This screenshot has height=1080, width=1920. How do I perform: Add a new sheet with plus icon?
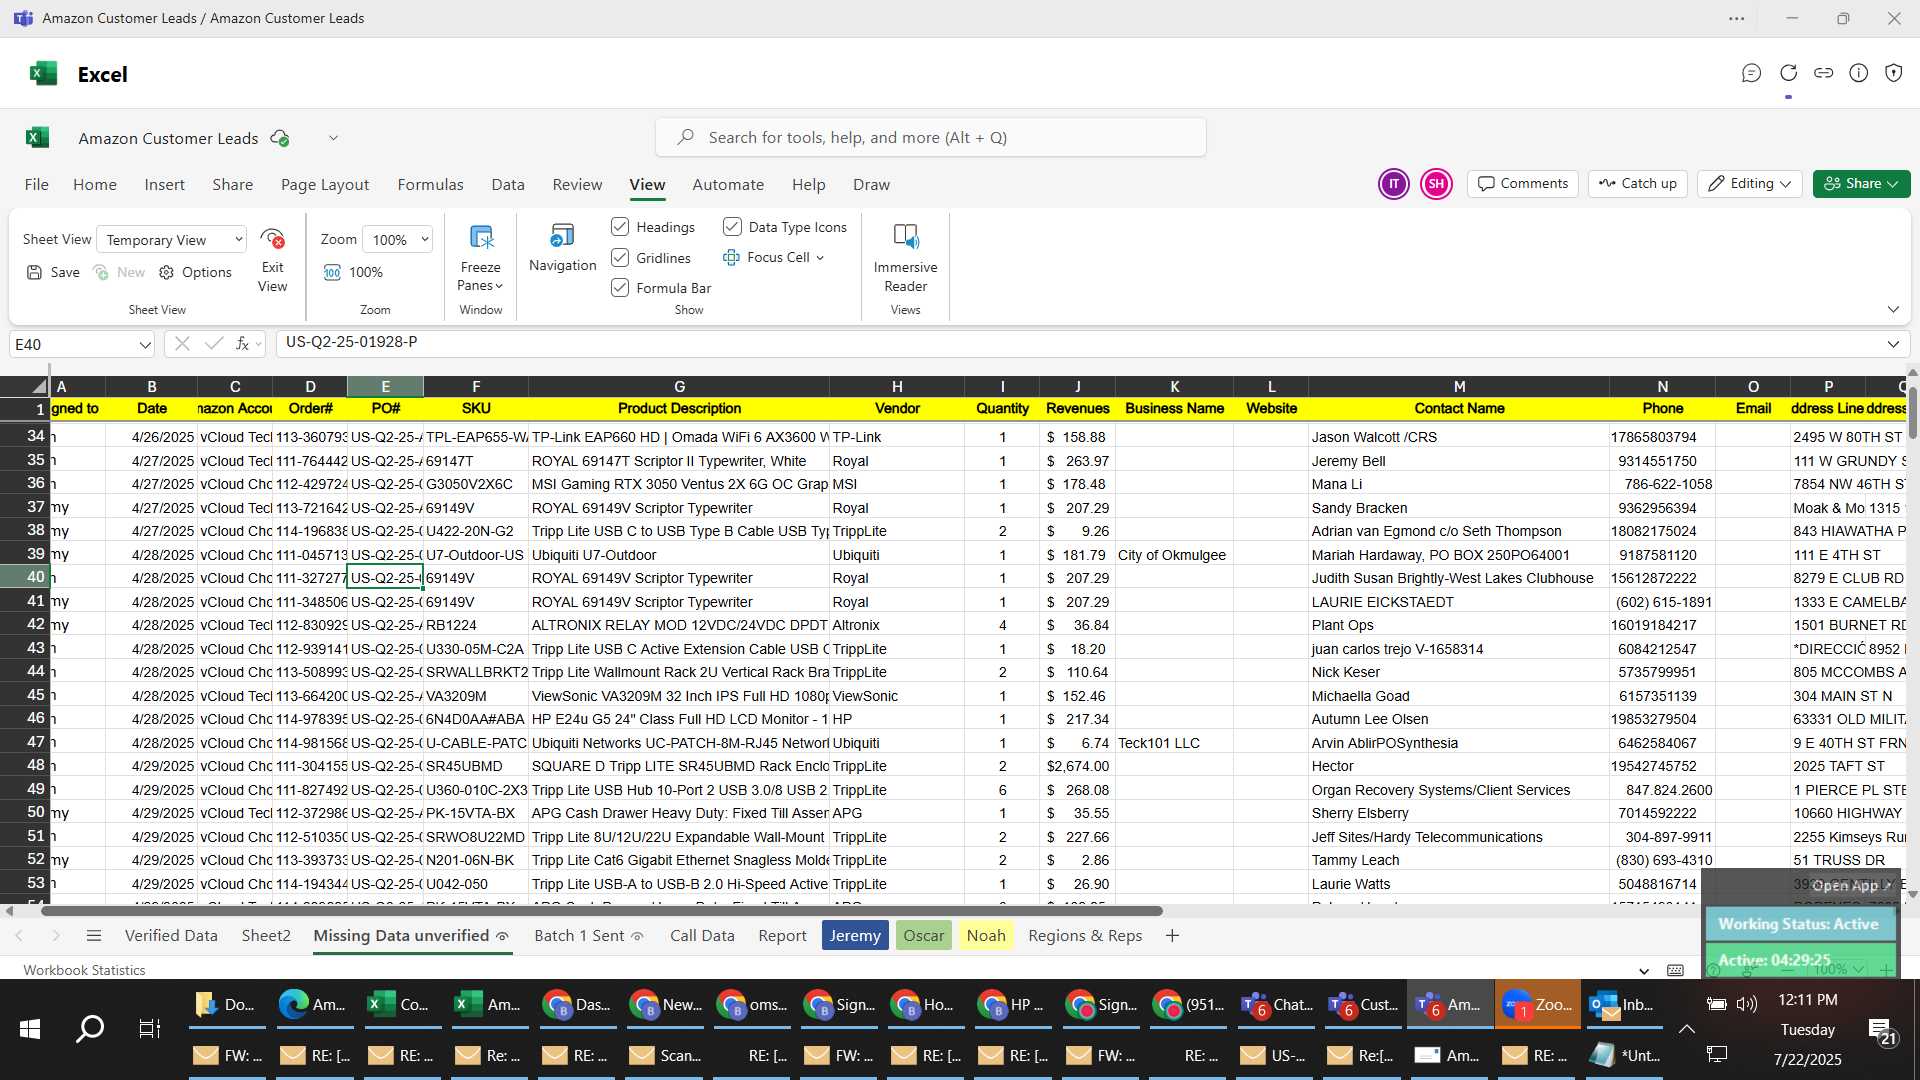pos(1172,936)
